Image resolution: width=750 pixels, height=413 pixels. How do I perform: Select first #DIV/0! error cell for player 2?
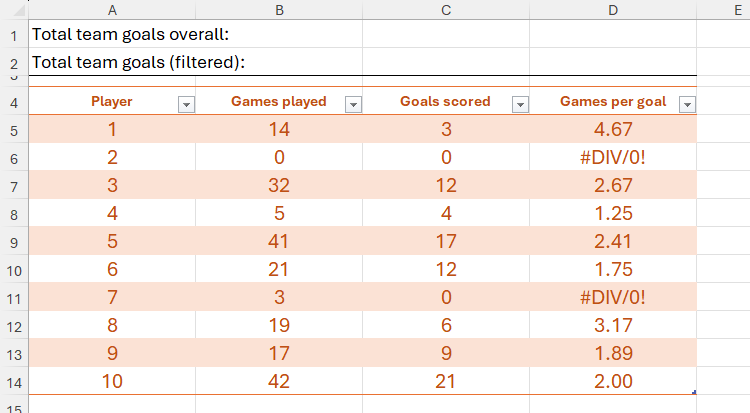coord(612,157)
